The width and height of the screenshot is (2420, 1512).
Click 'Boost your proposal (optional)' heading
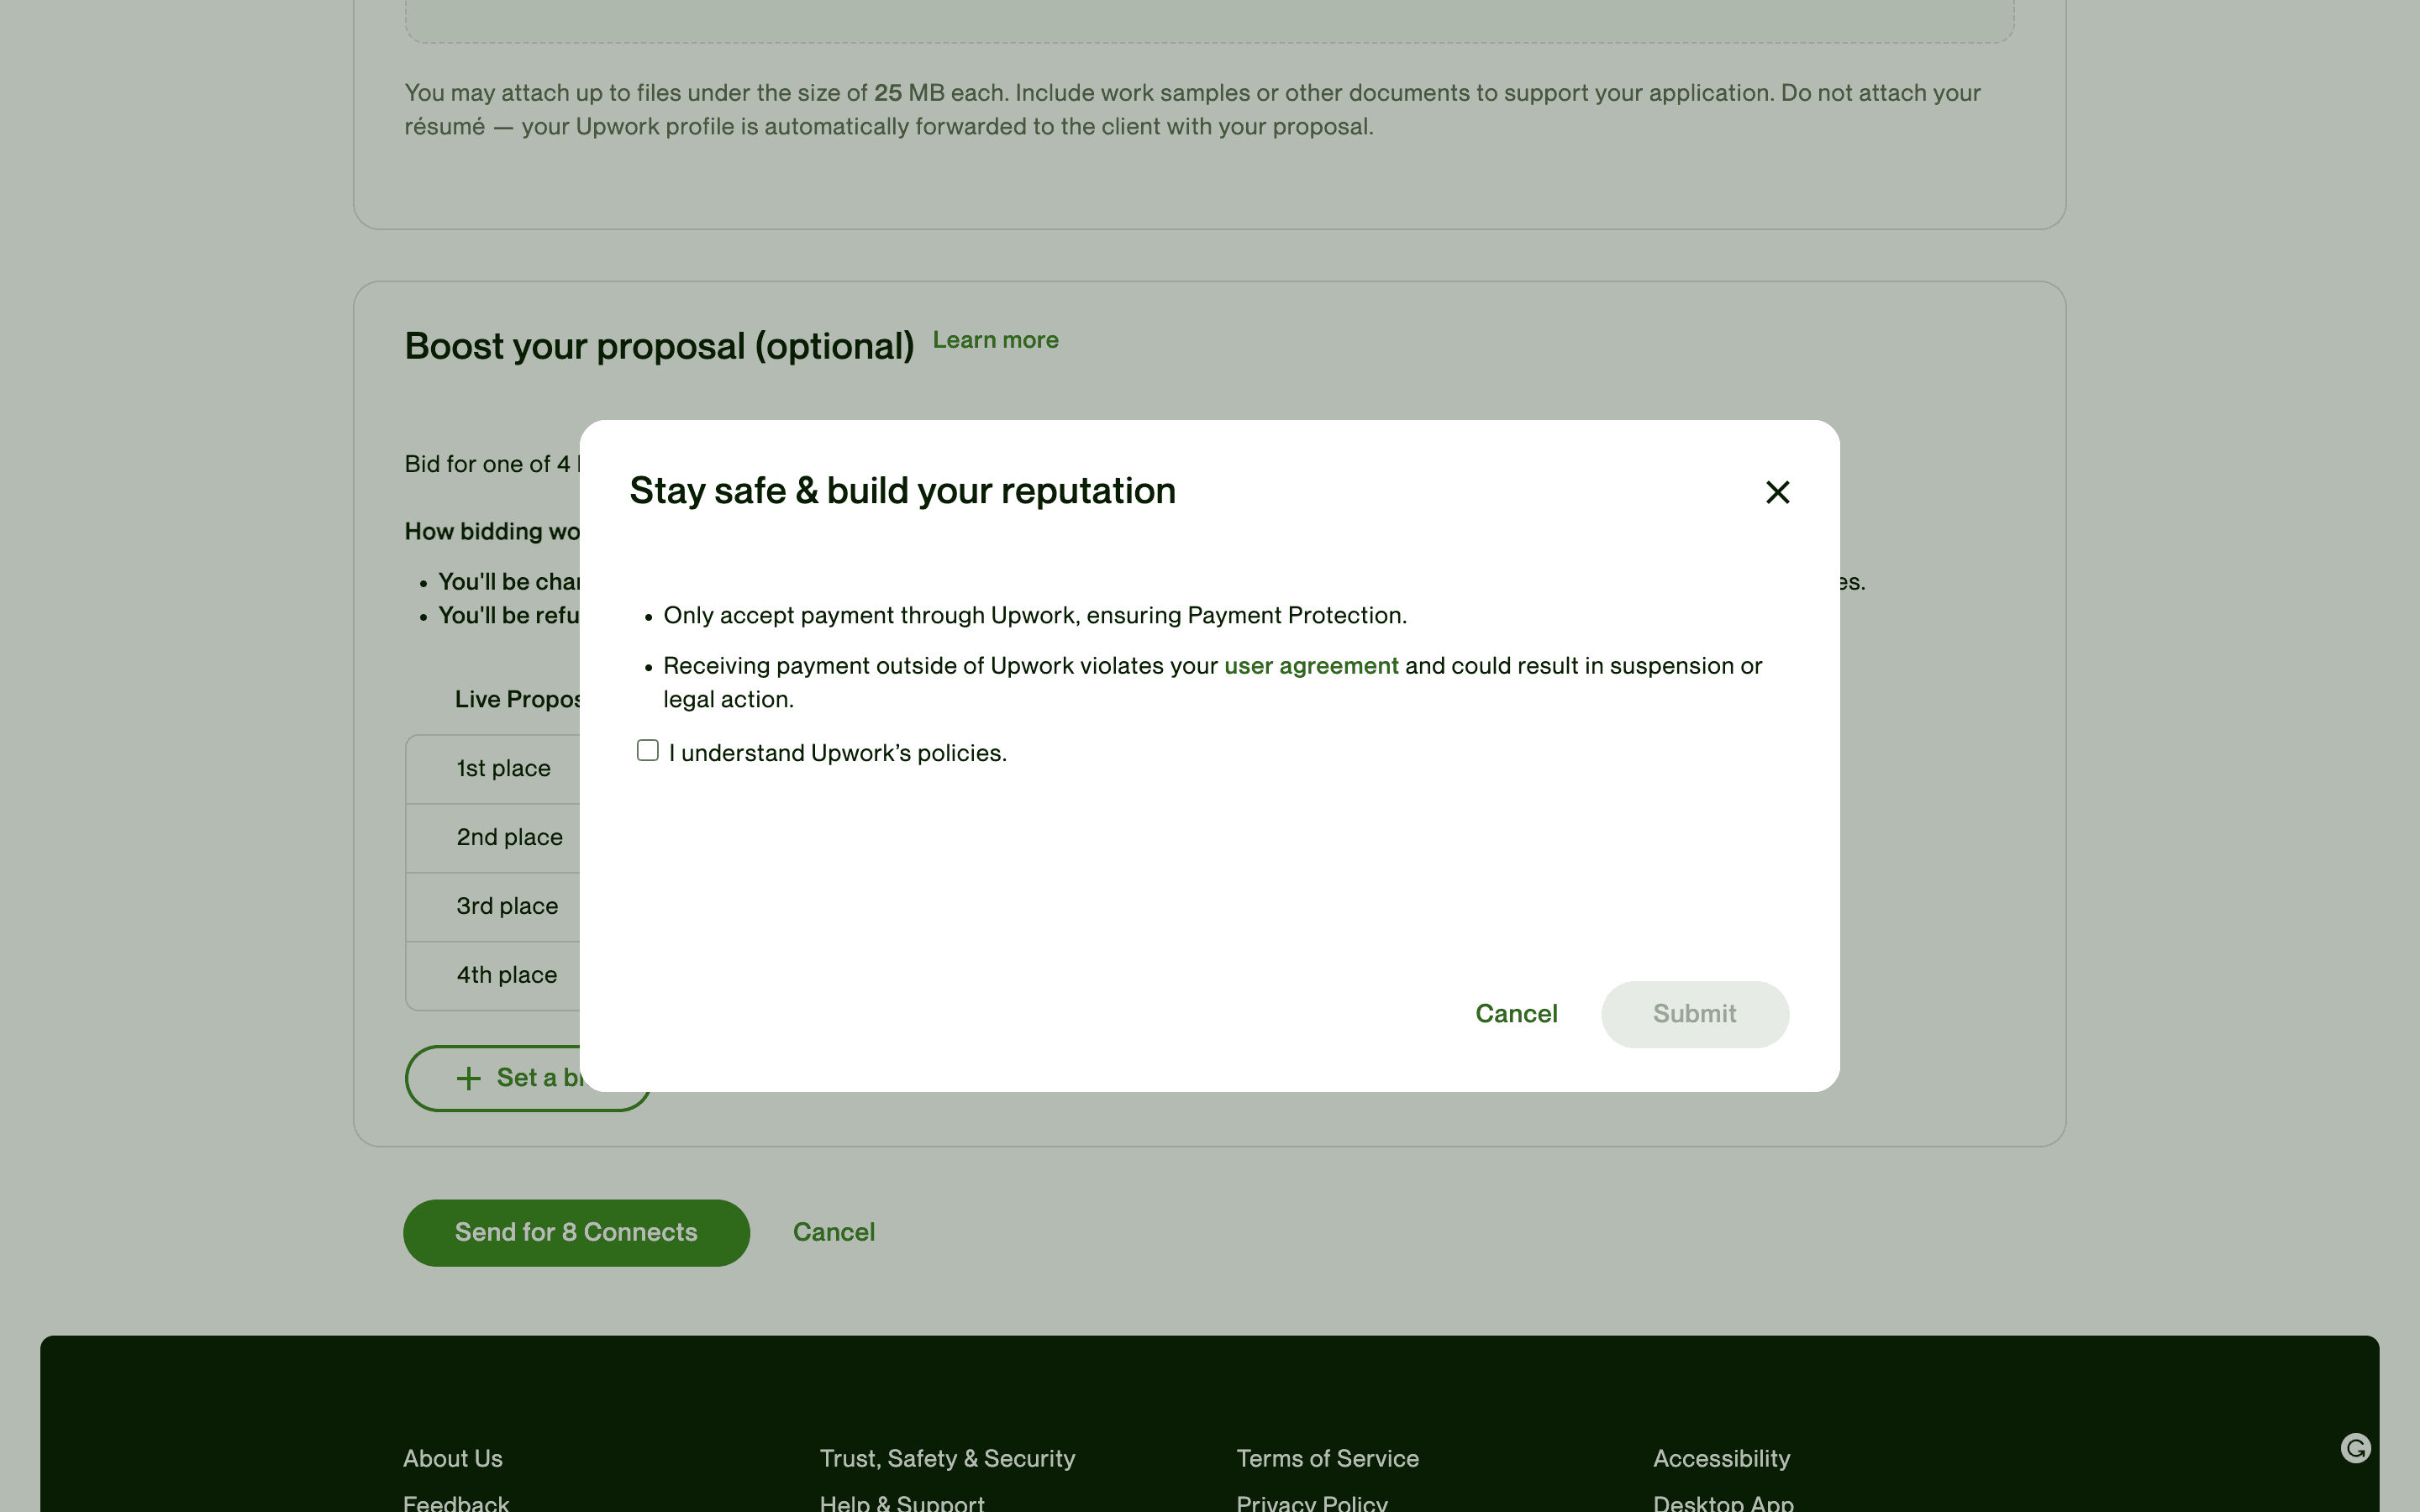coord(659,346)
